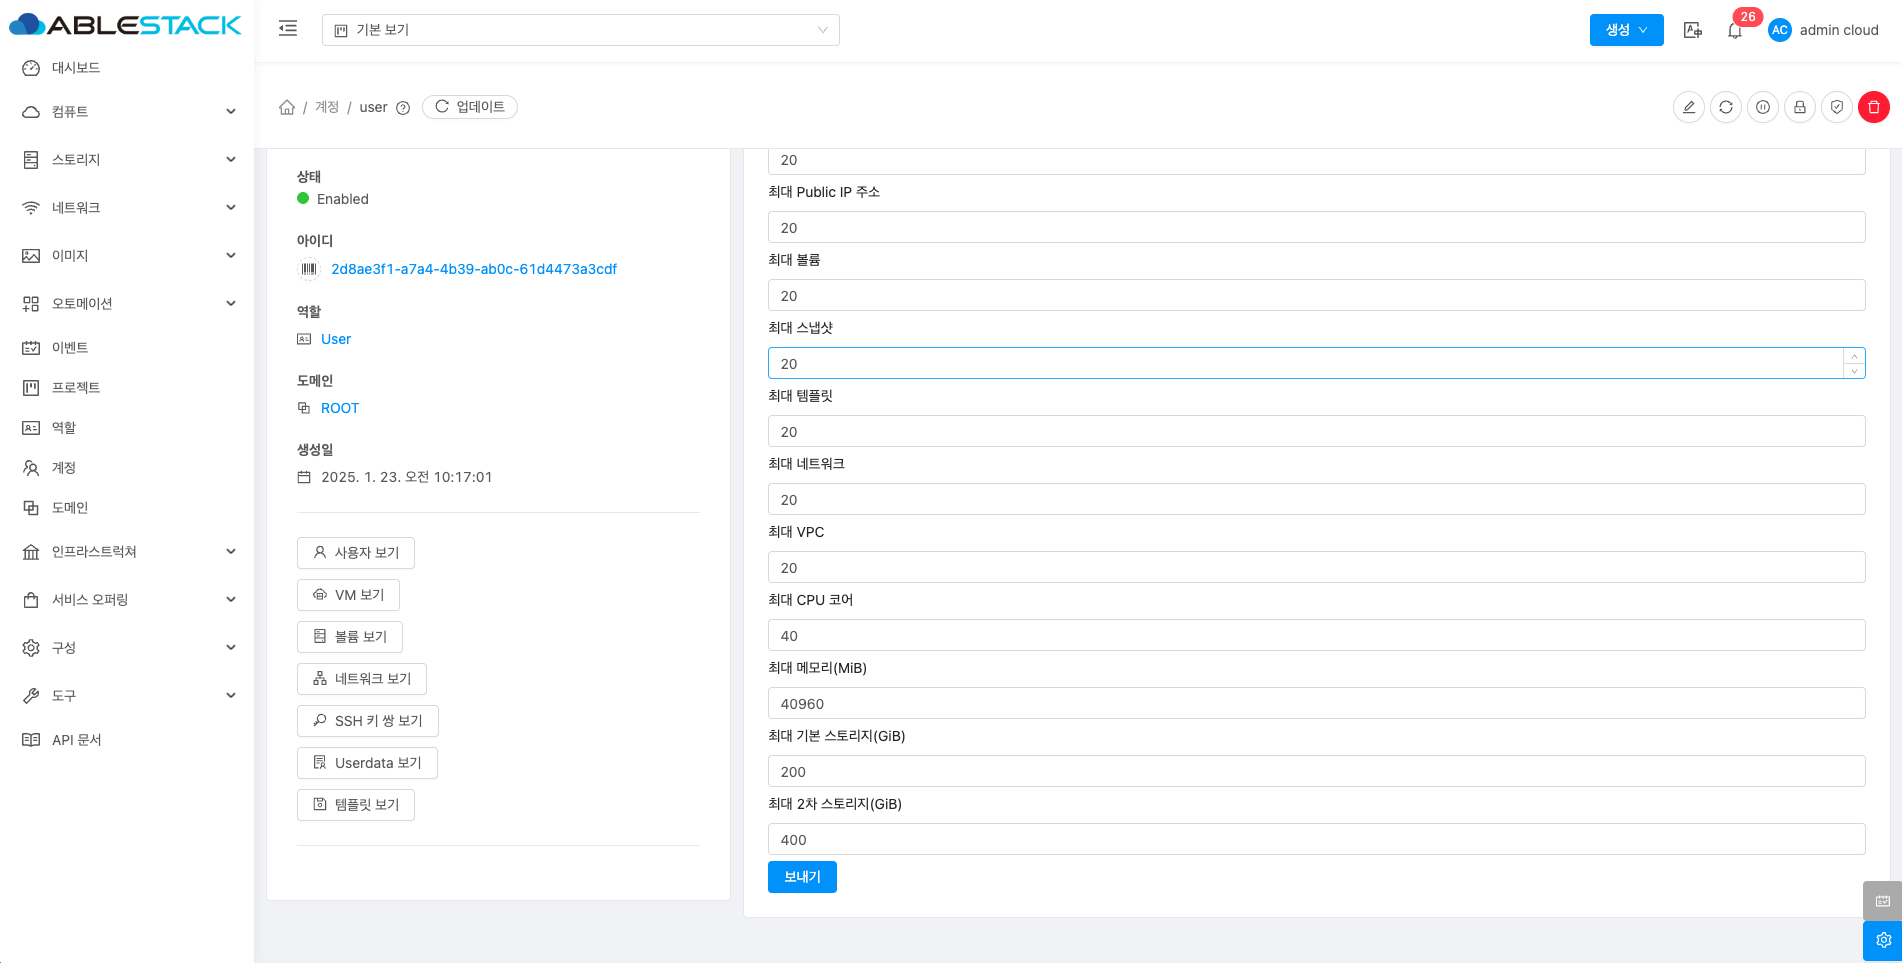Open the 생성 create dropdown button
This screenshot has height=963, width=1902.
point(1626,30)
